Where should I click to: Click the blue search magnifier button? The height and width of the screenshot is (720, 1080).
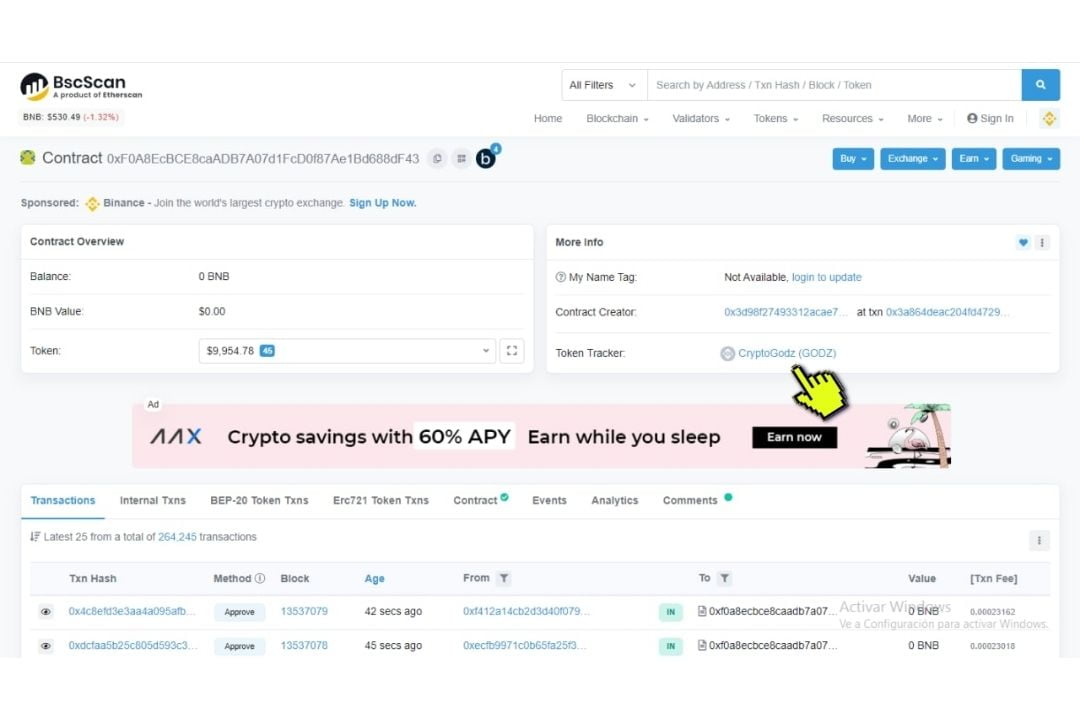[x=1040, y=85]
